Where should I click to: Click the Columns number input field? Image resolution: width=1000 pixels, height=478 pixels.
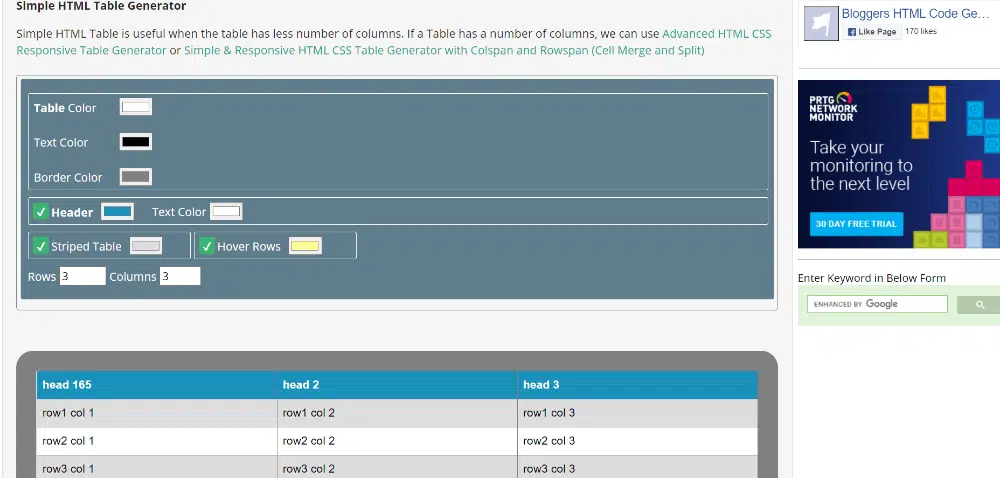click(180, 276)
